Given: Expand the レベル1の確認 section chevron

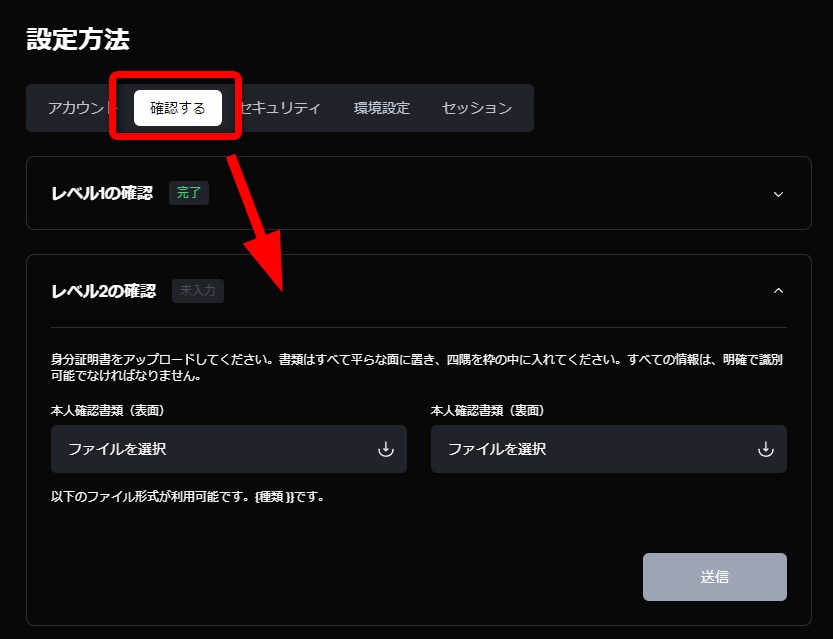Looking at the screenshot, I should [x=778, y=194].
